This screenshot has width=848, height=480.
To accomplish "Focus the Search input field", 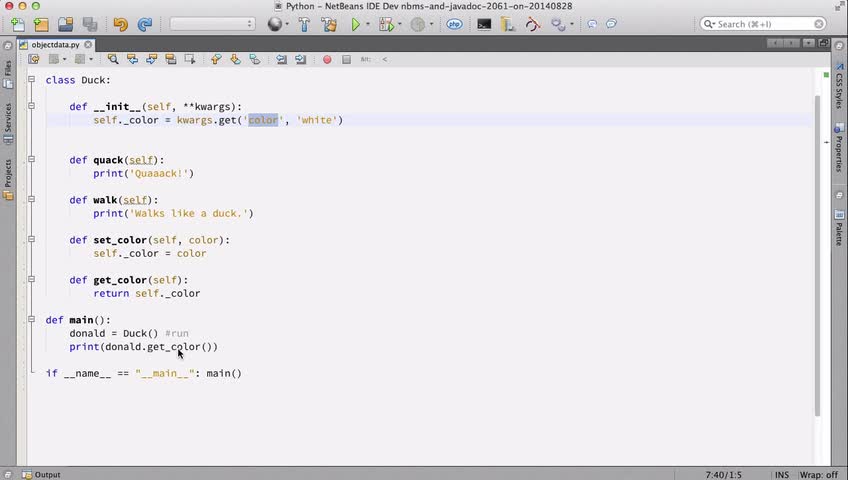I will (x=764, y=24).
